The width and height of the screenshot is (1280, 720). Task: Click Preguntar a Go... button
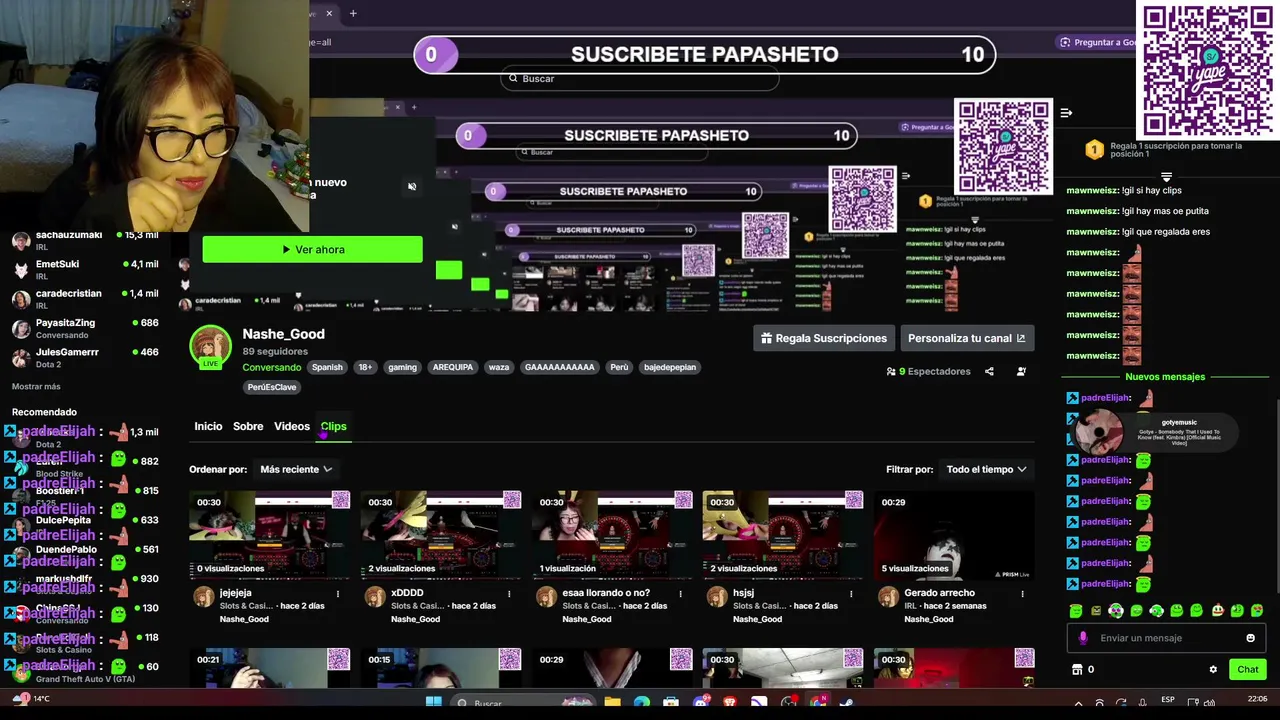click(x=1098, y=42)
